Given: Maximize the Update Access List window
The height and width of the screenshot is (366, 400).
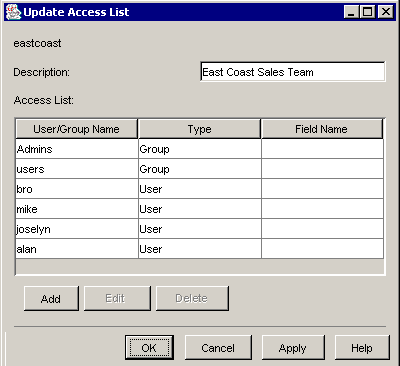Looking at the screenshot, I should [368, 12].
